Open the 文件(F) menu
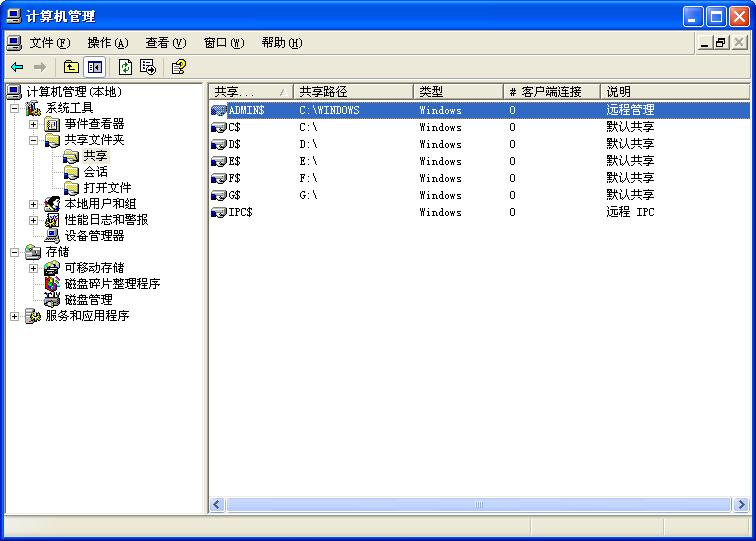This screenshot has height=541, width=756. tap(50, 43)
